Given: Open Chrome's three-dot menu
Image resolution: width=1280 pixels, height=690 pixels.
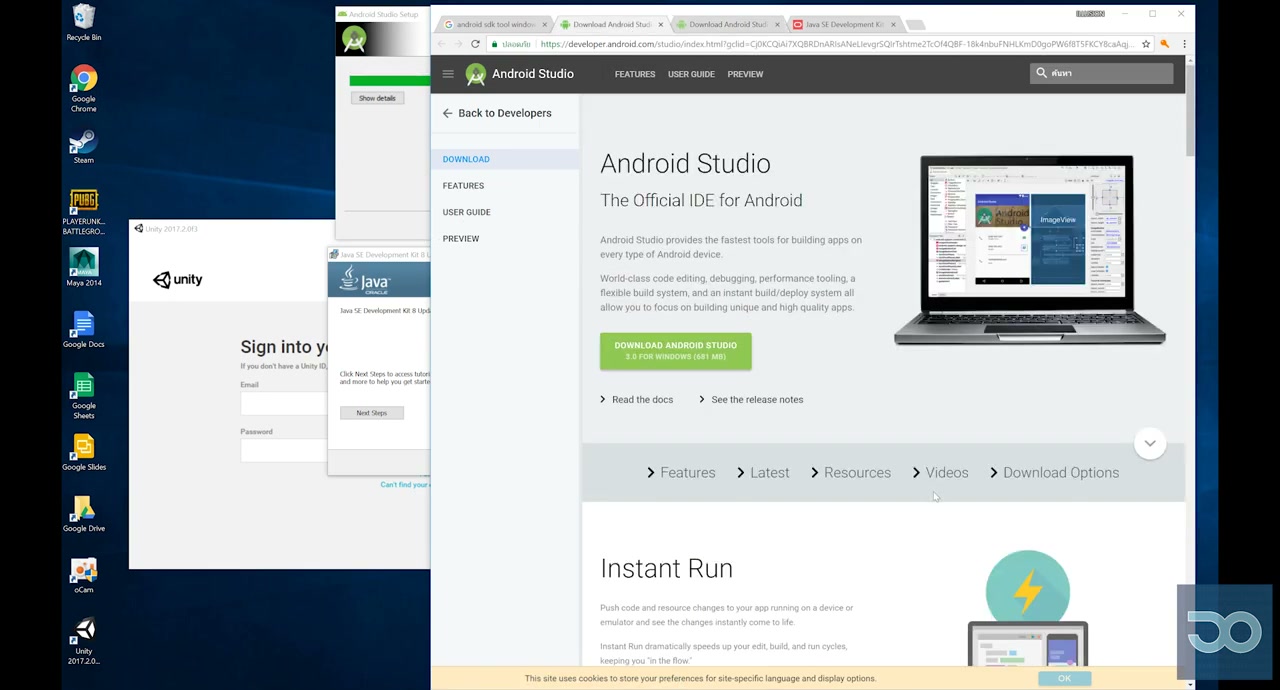Looking at the screenshot, I should click(1184, 44).
